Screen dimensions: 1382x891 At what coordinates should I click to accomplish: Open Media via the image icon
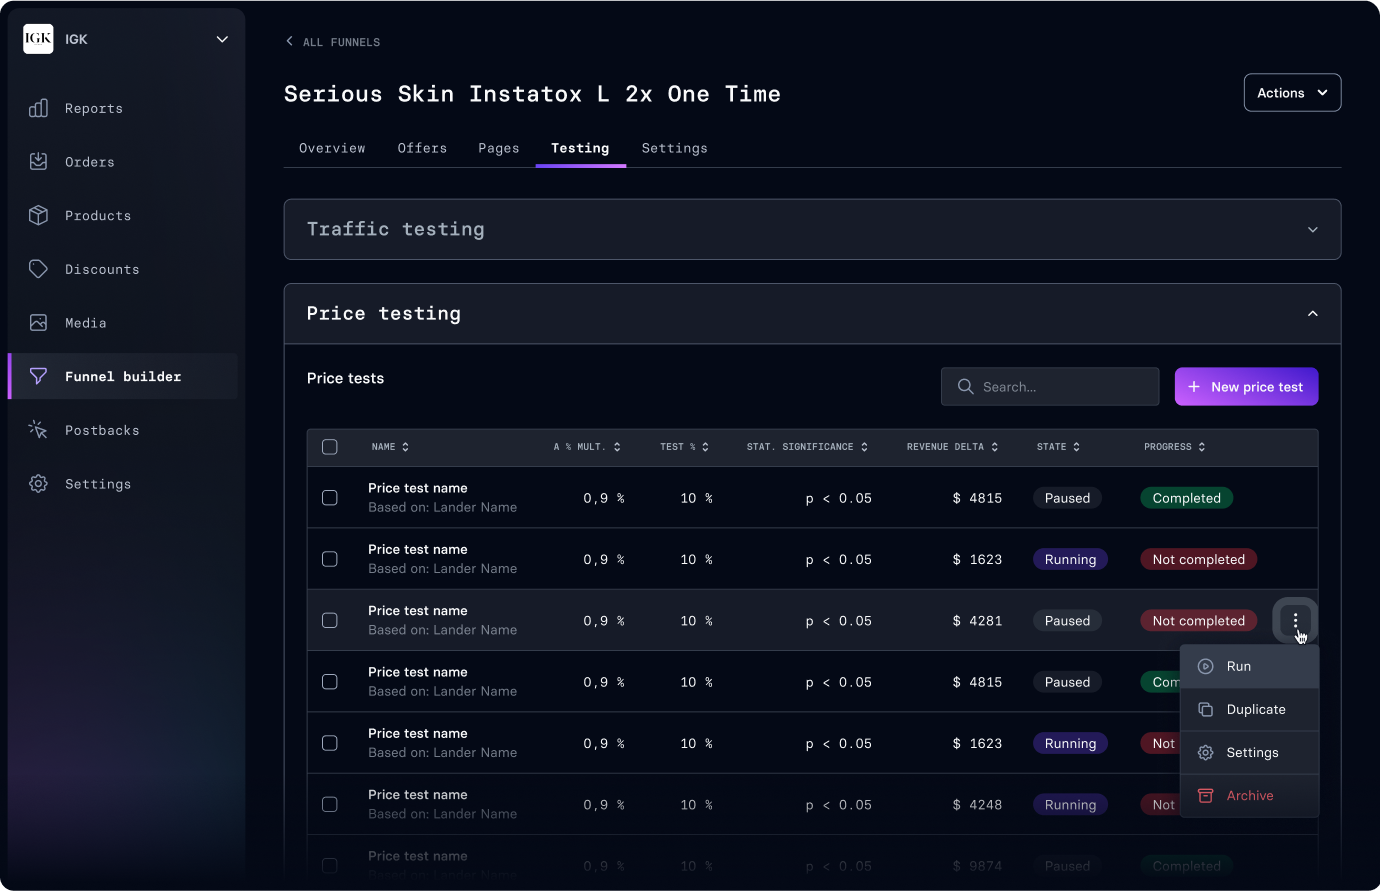38,323
